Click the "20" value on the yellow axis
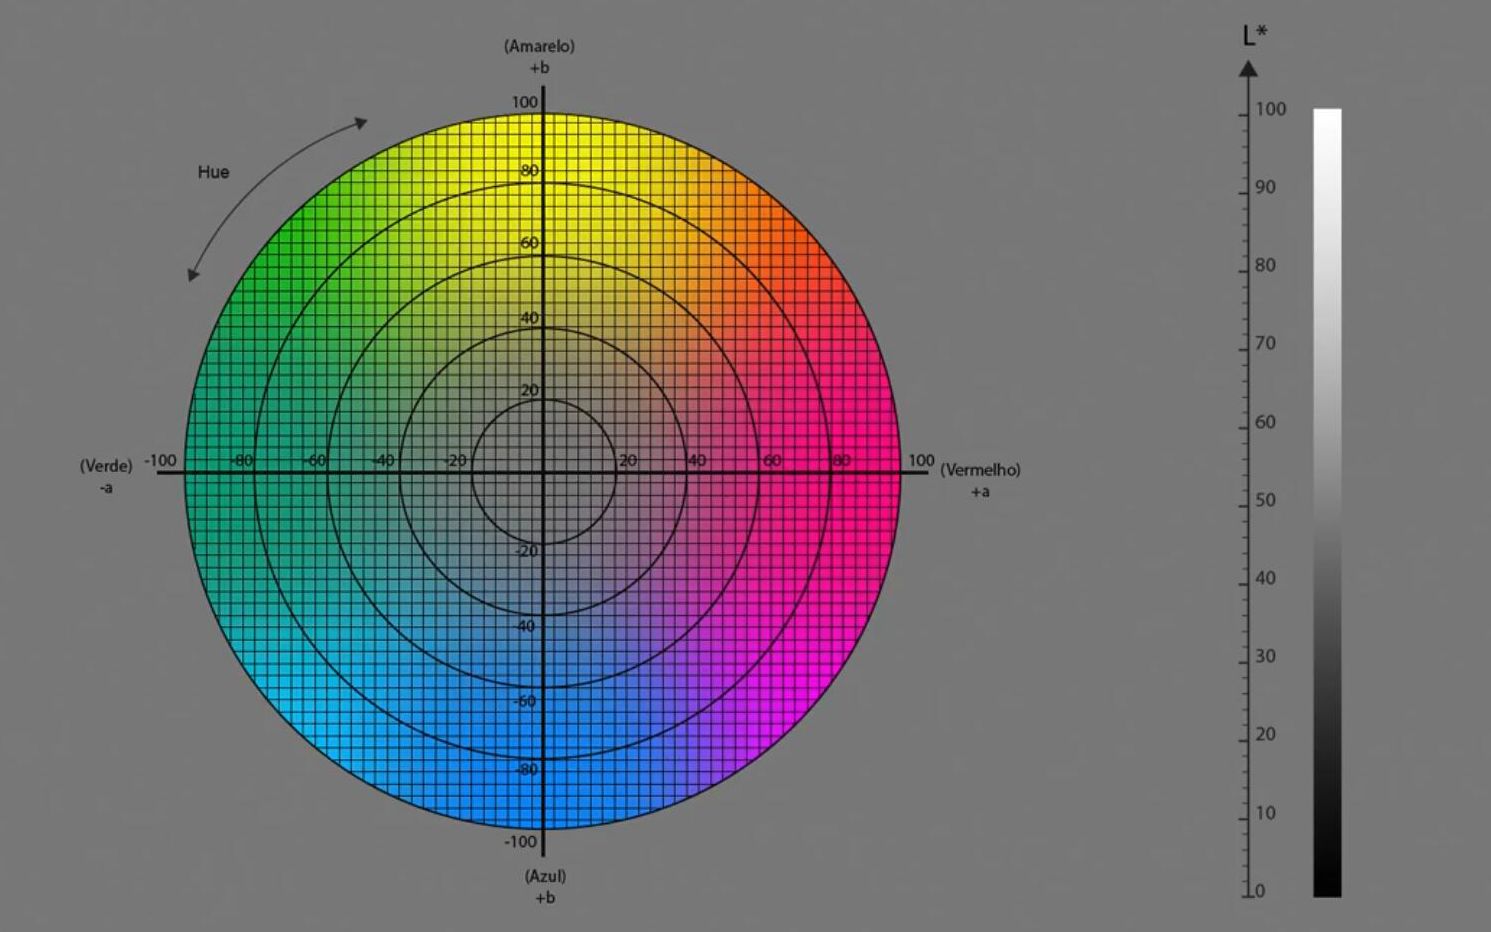The height and width of the screenshot is (932, 1491). click(529, 391)
